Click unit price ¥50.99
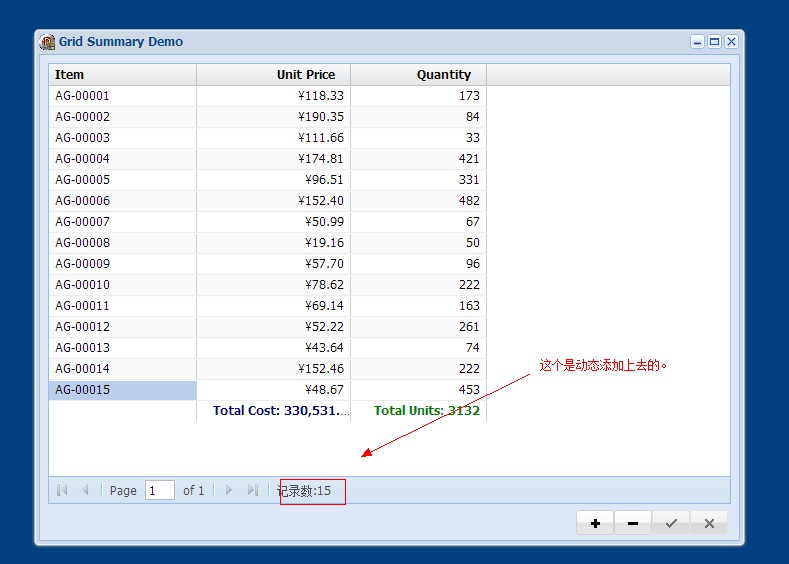Viewport: 789px width, 564px height. [273, 222]
